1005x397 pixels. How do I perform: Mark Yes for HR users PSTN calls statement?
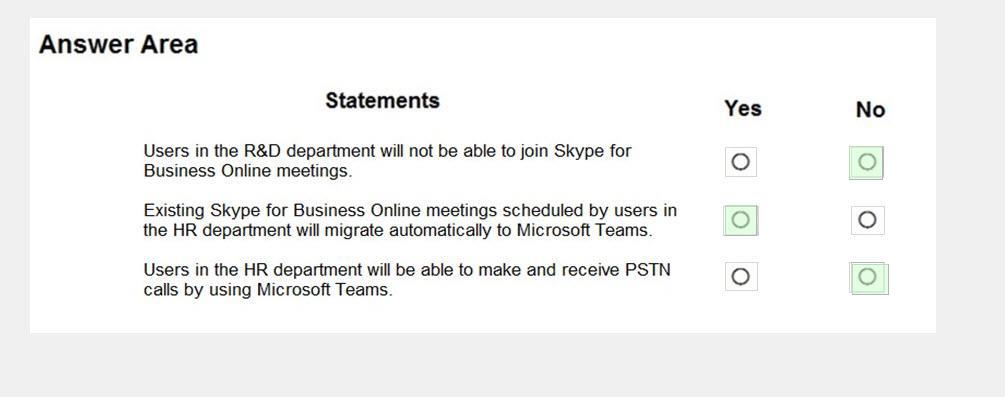click(x=740, y=276)
